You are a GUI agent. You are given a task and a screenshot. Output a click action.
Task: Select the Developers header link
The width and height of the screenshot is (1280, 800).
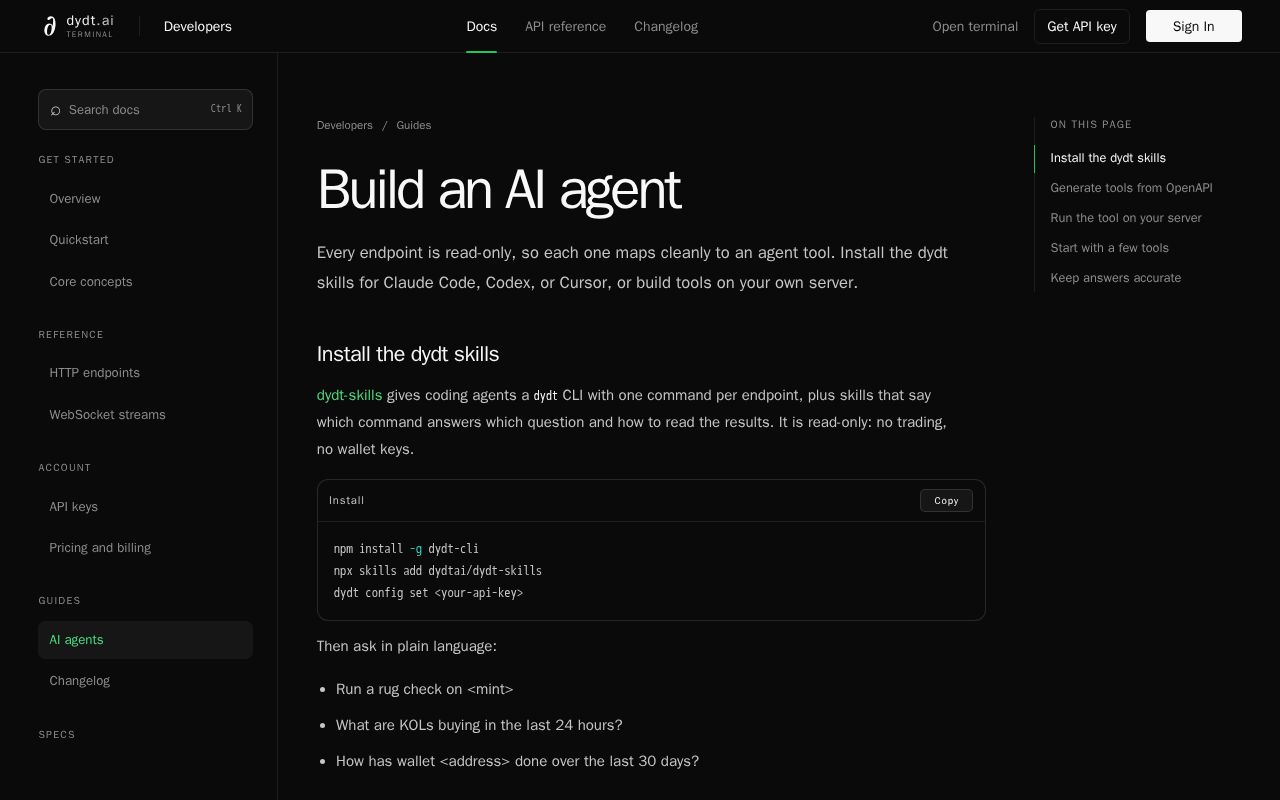(198, 26)
